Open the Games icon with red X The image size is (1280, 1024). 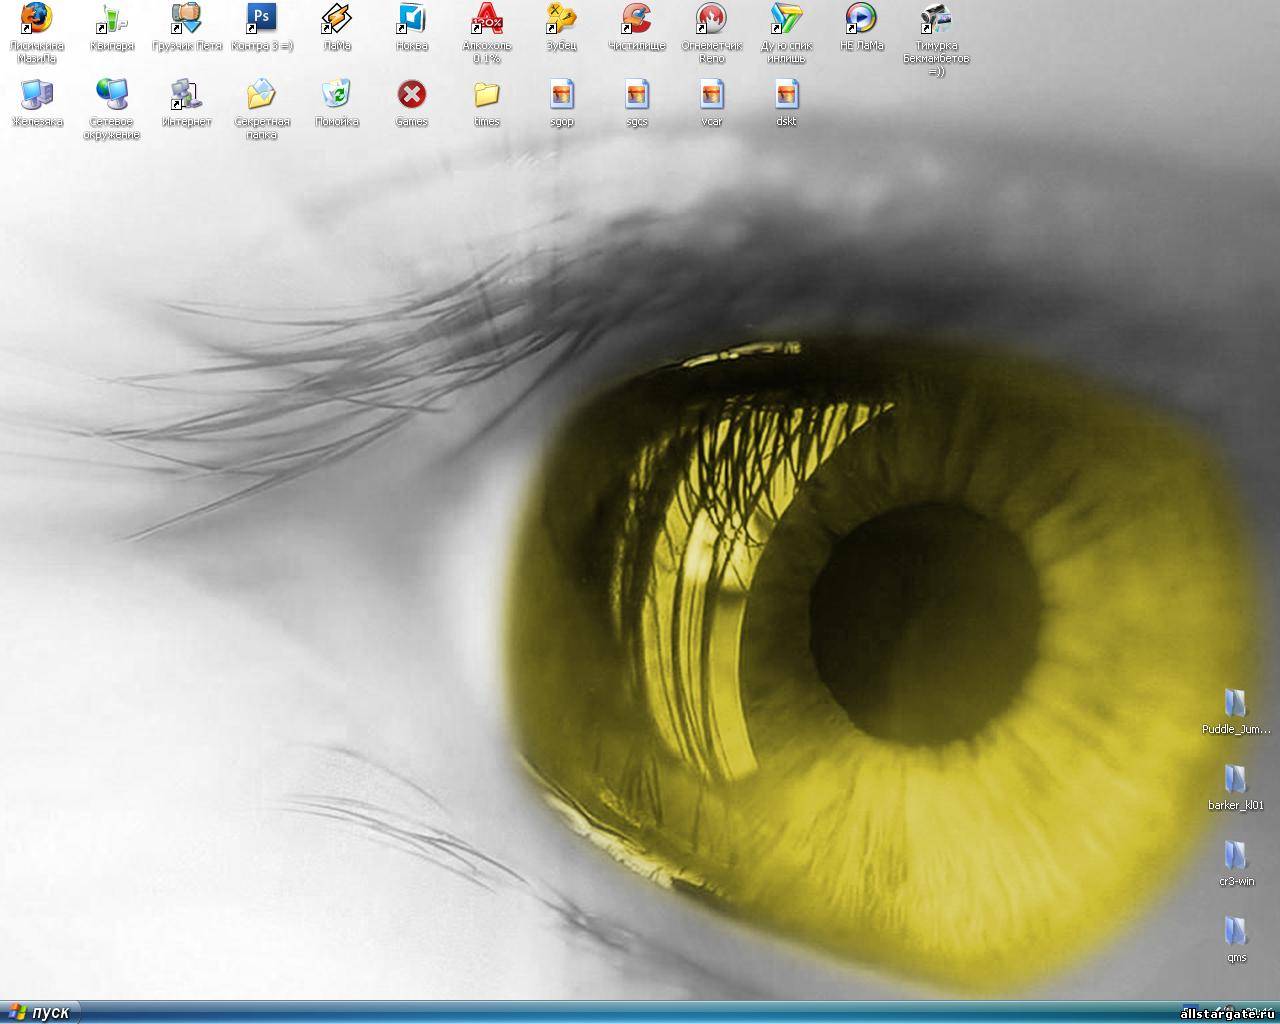click(x=411, y=95)
